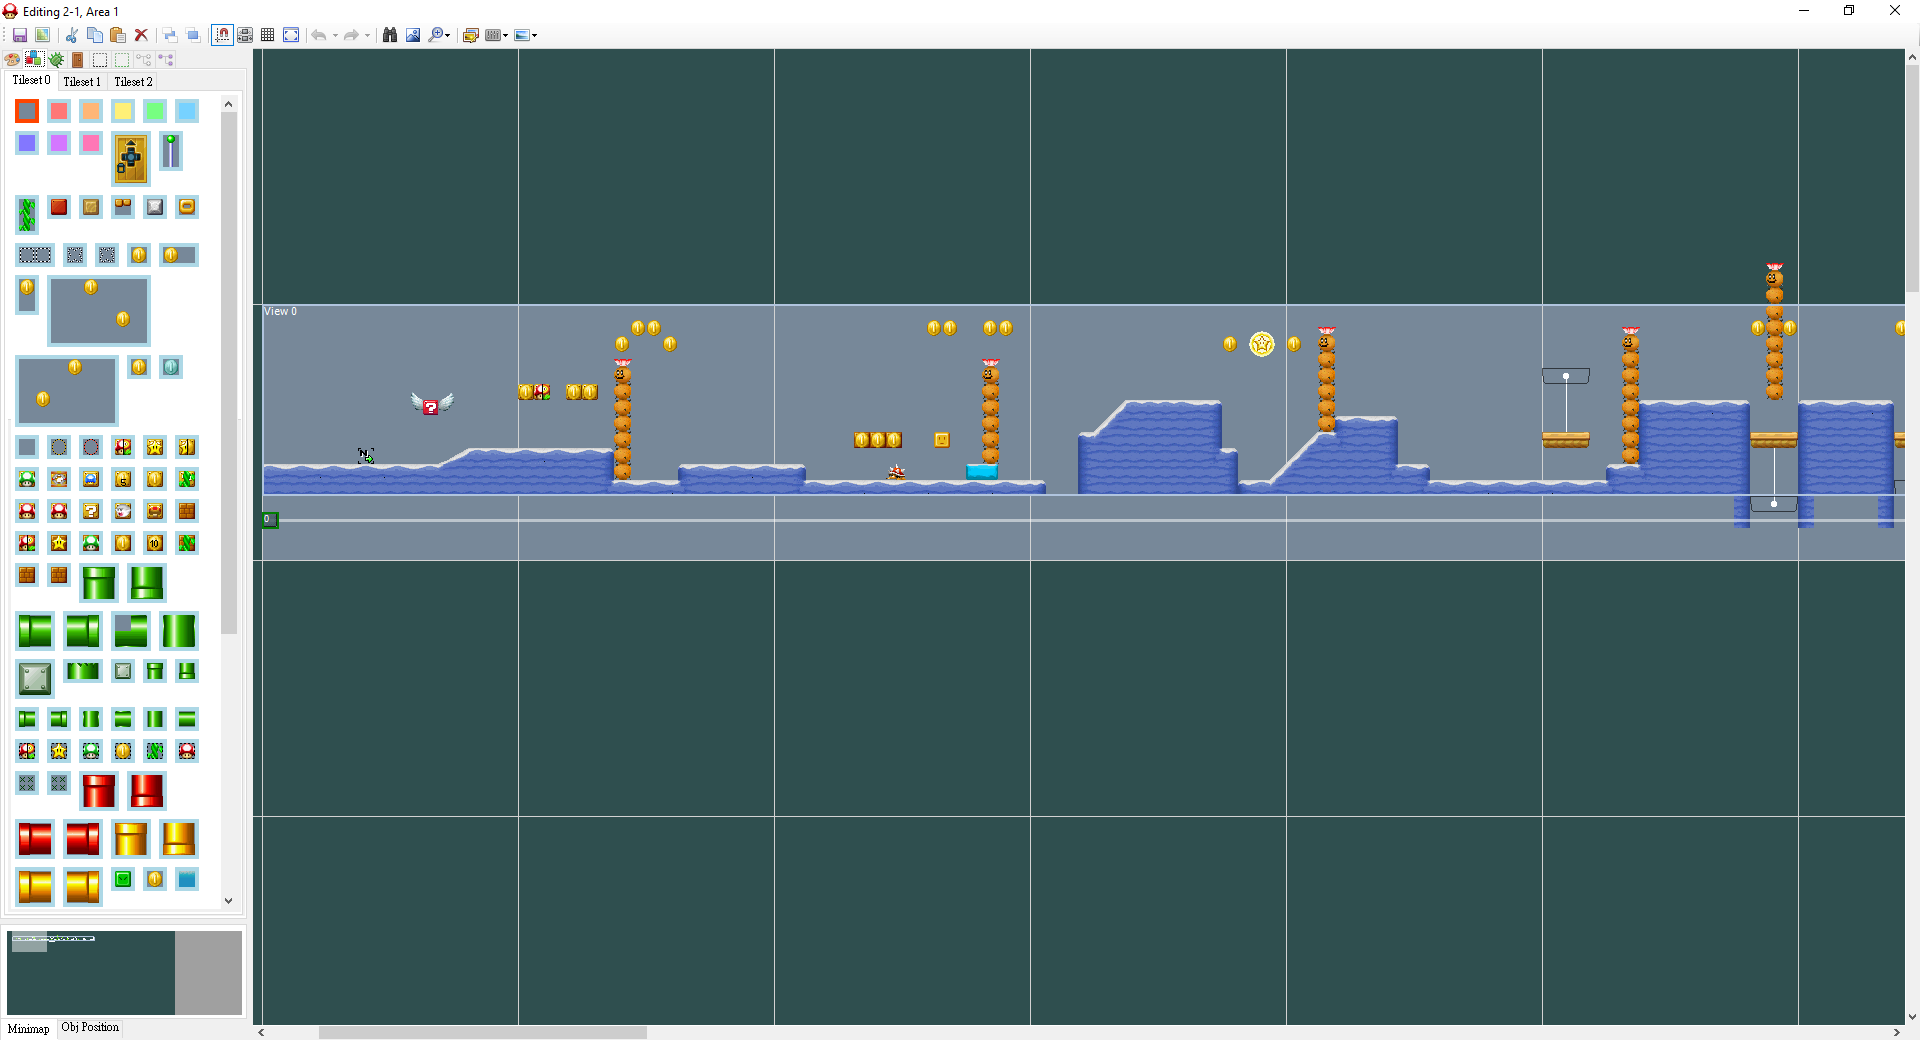Viewport: 1920px width, 1040px height.
Task: Click the level minimap preview
Action: [90, 972]
